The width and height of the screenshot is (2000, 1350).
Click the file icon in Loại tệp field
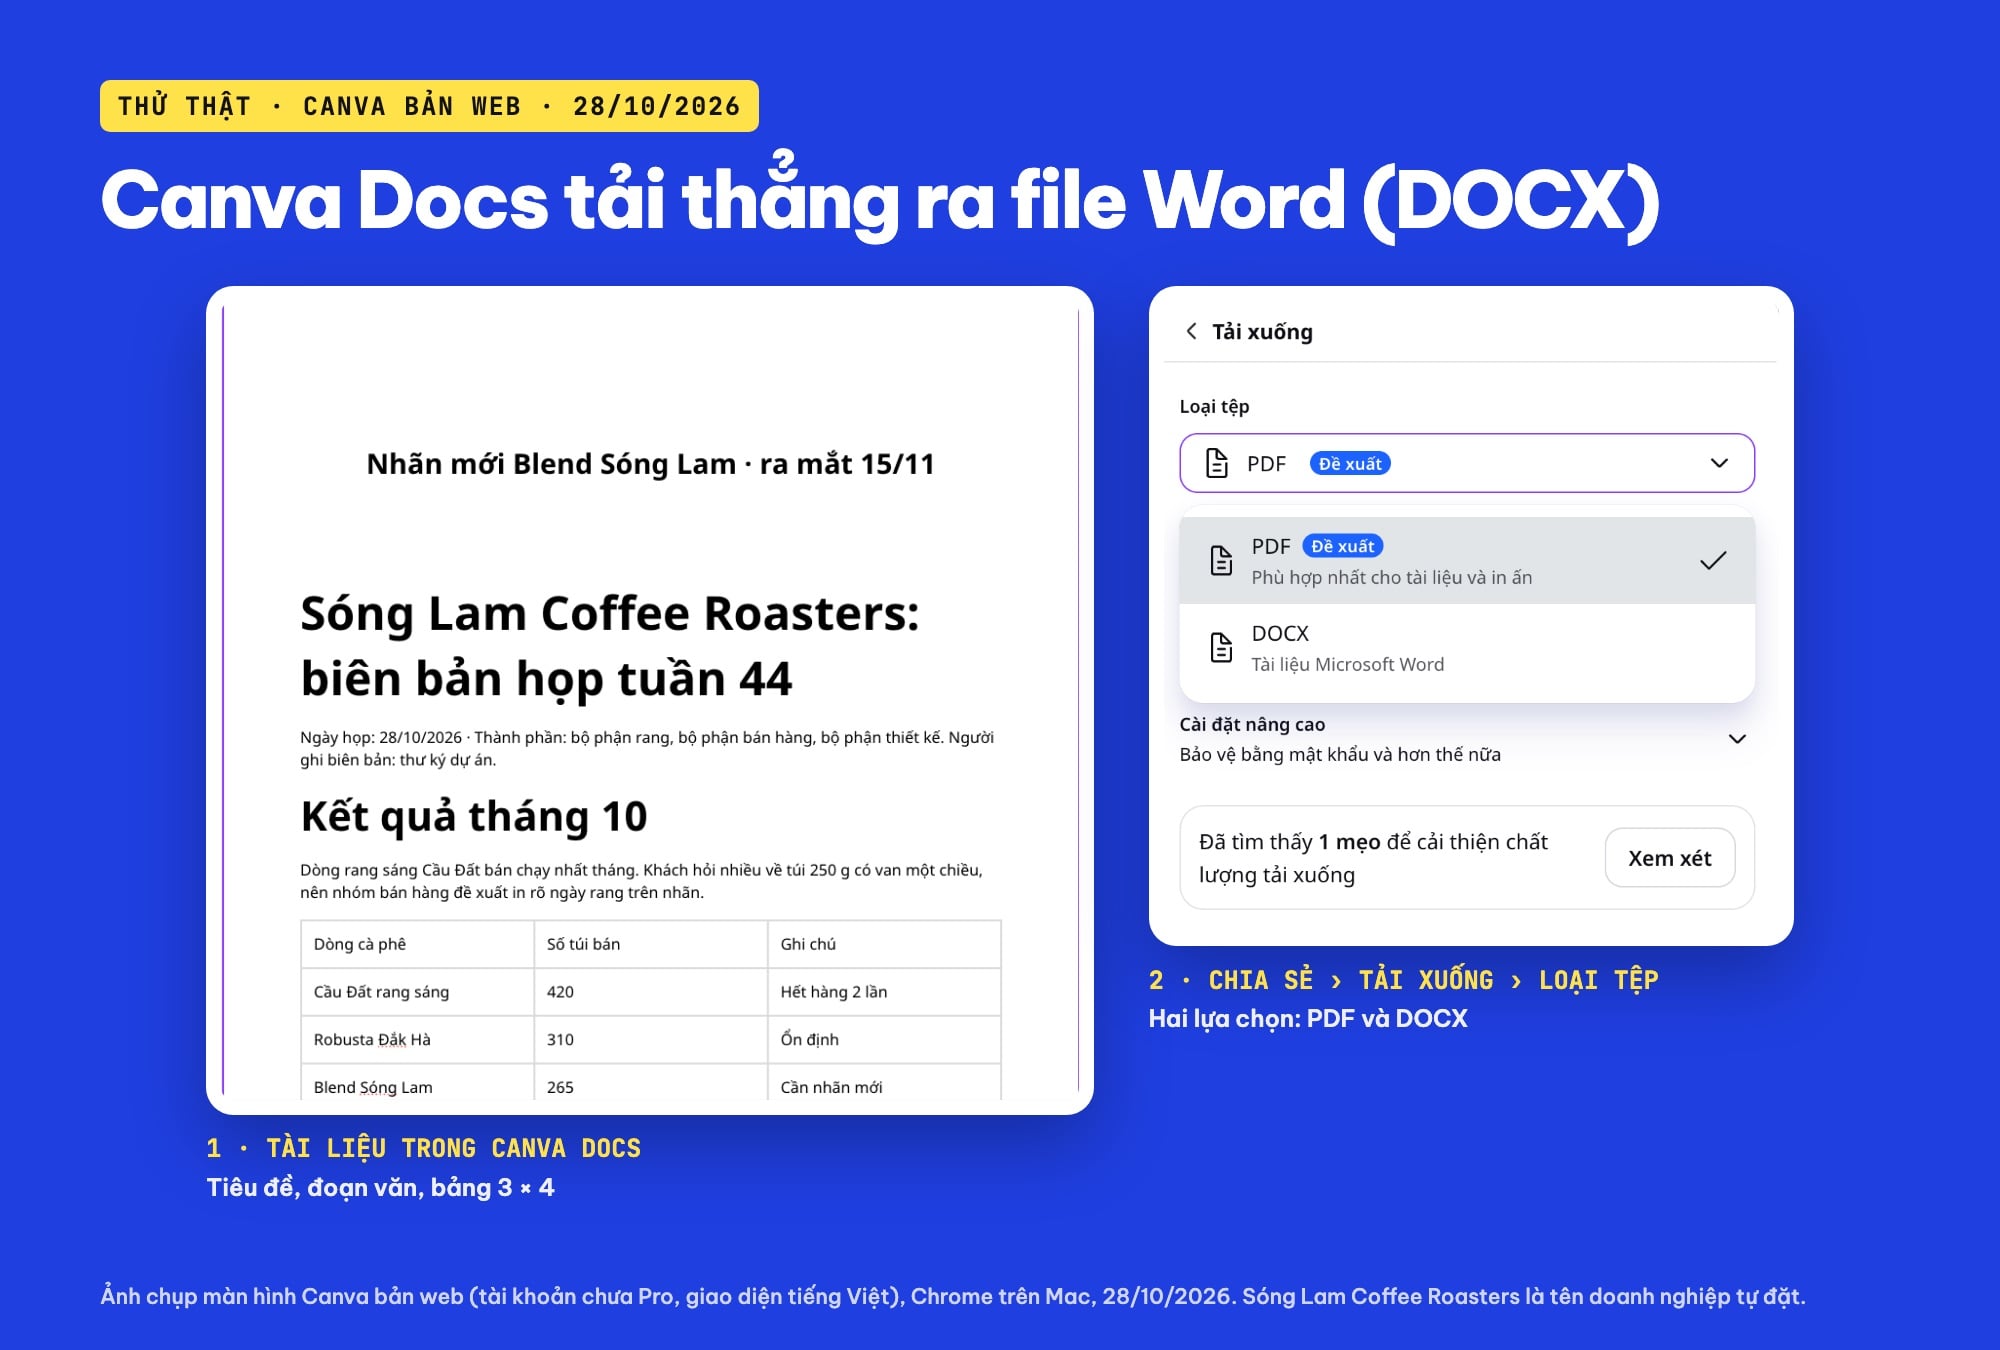click(1217, 463)
